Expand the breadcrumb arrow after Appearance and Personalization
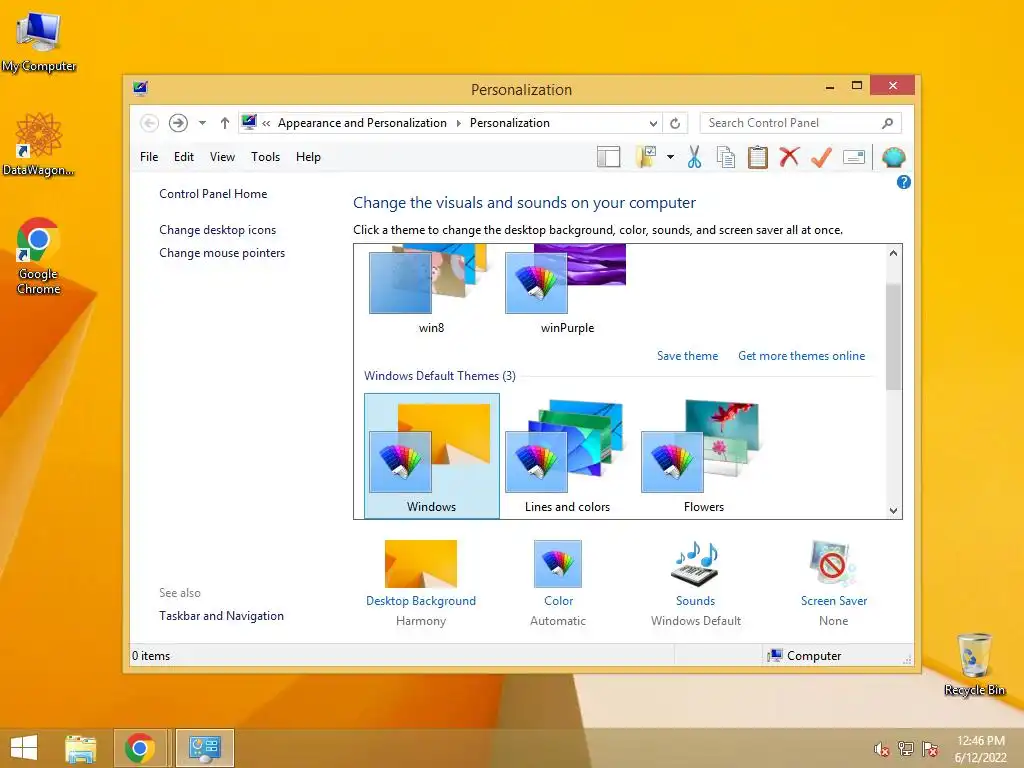 (x=458, y=123)
